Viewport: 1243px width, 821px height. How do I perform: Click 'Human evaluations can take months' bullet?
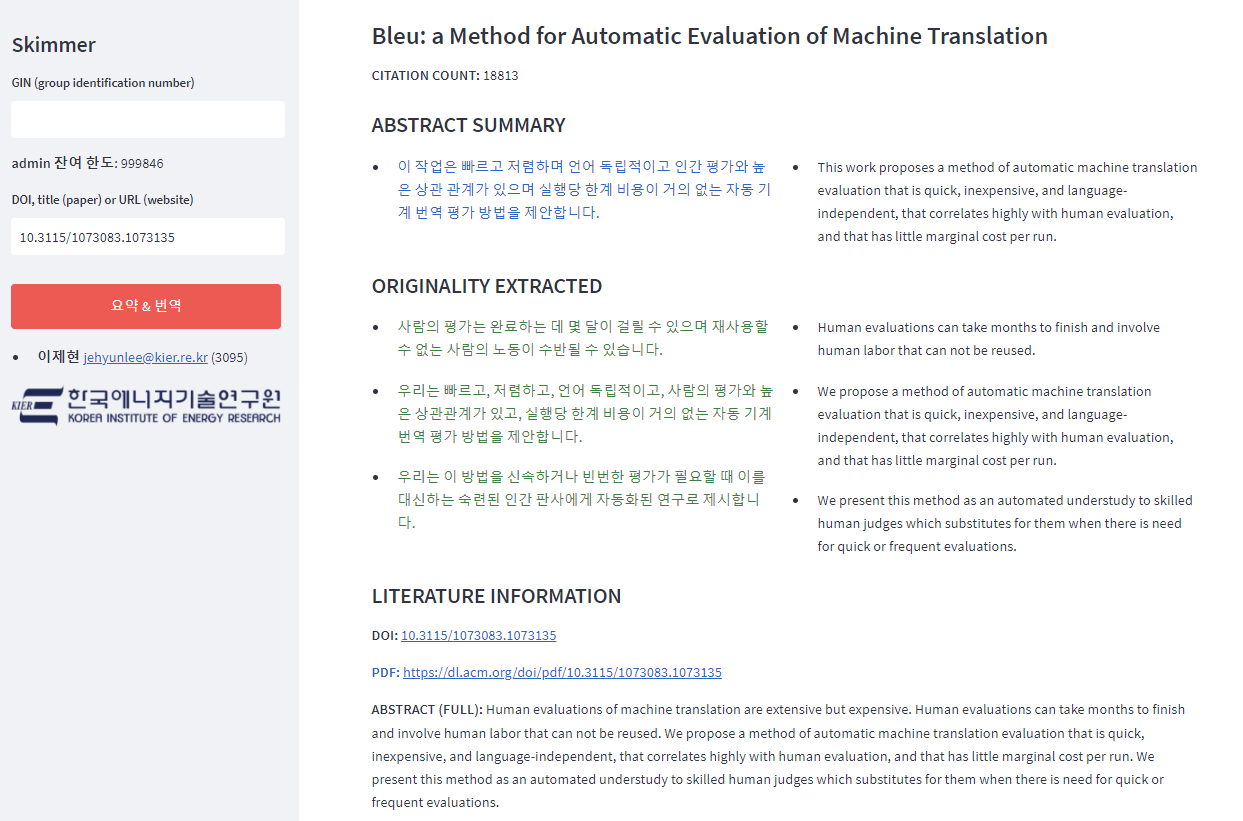[989, 339]
